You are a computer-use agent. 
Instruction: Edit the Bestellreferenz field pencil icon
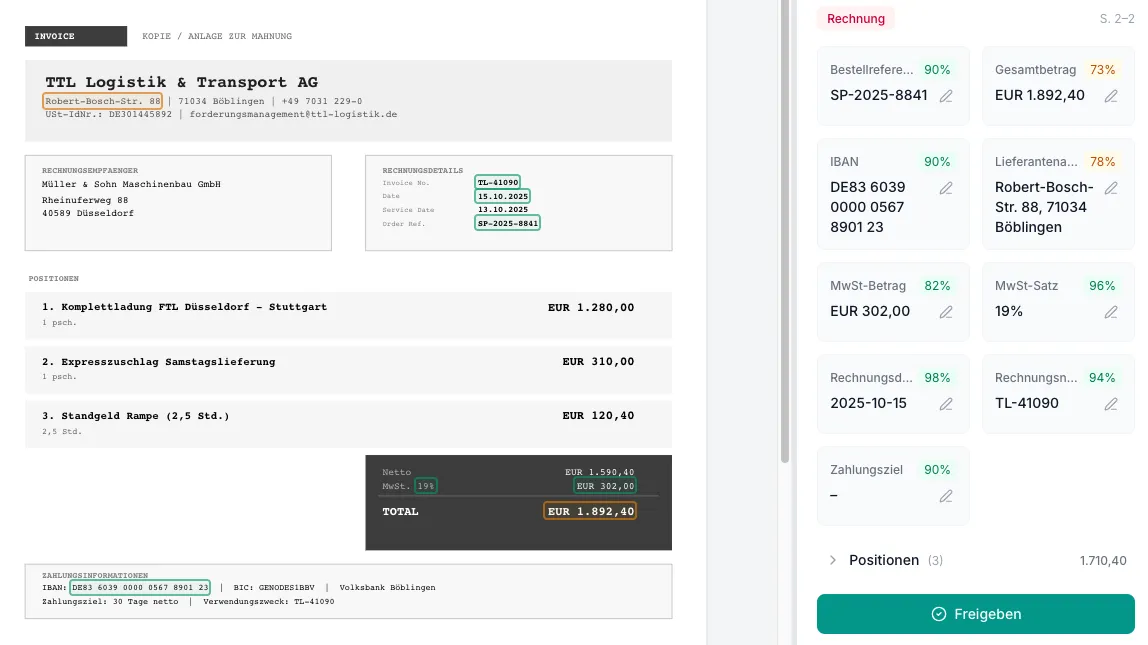coord(946,96)
